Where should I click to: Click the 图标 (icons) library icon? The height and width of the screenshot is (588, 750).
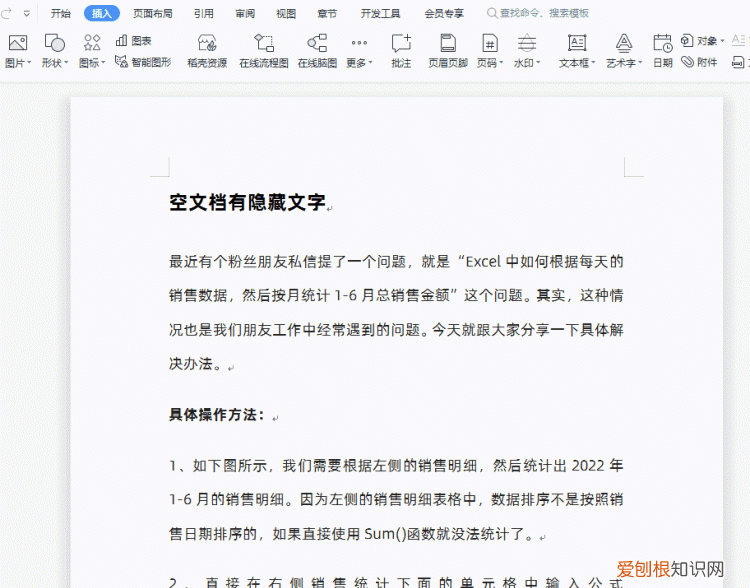click(x=92, y=43)
